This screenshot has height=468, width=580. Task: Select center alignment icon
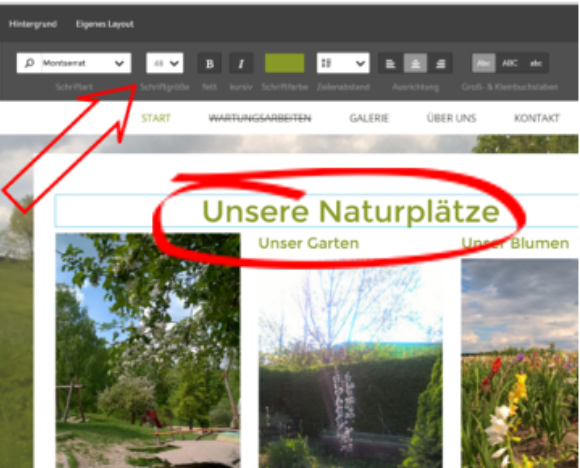pos(415,63)
